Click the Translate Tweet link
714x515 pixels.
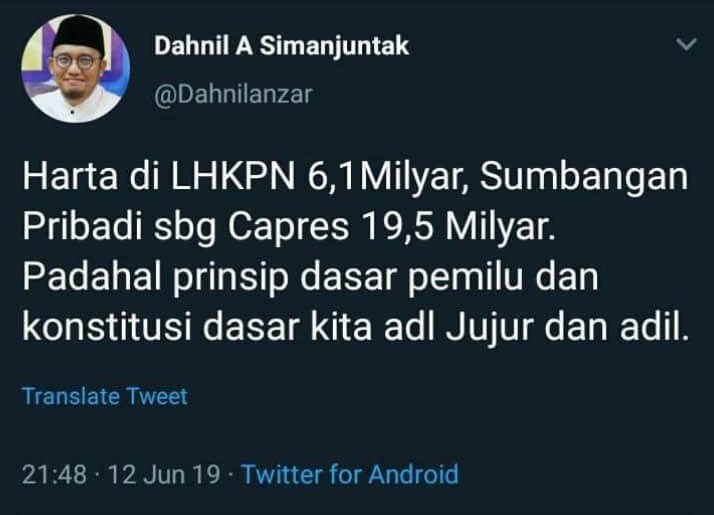tap(105, 396)
